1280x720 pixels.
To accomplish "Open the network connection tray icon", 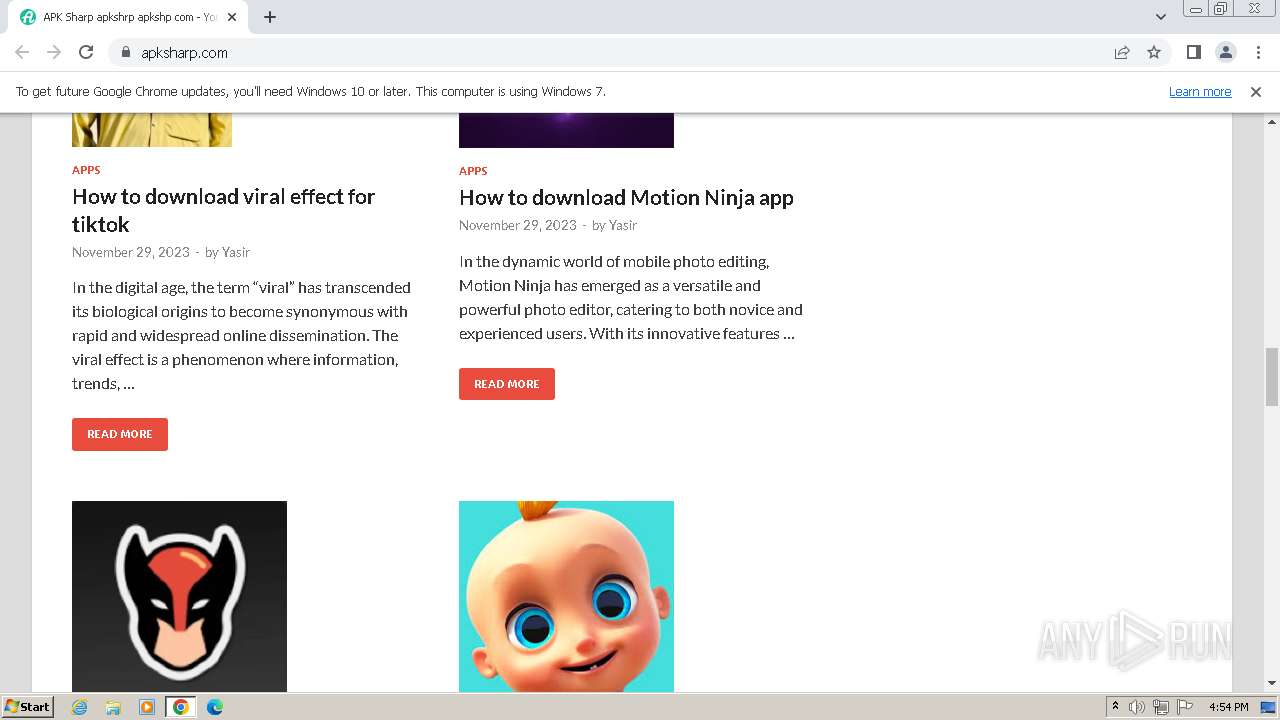I will point(1161,707).
